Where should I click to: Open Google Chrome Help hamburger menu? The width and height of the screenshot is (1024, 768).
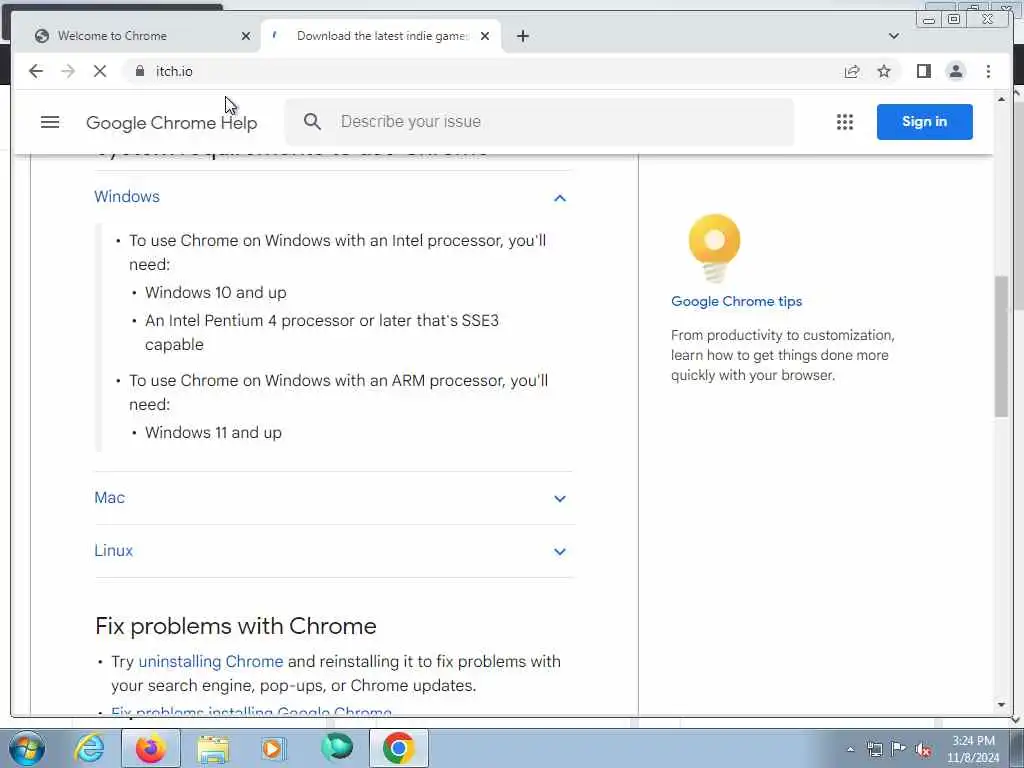pyautogui.click(x=50, y=122)
